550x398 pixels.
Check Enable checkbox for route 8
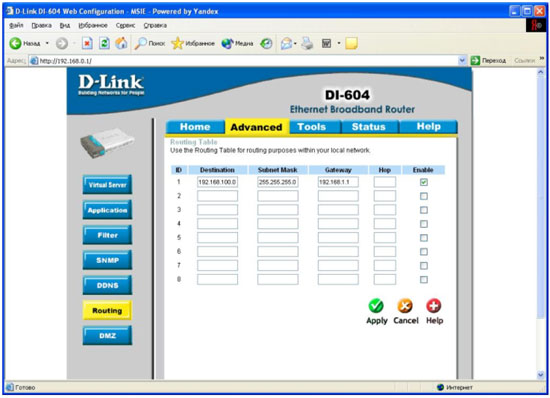coord(424,279)
